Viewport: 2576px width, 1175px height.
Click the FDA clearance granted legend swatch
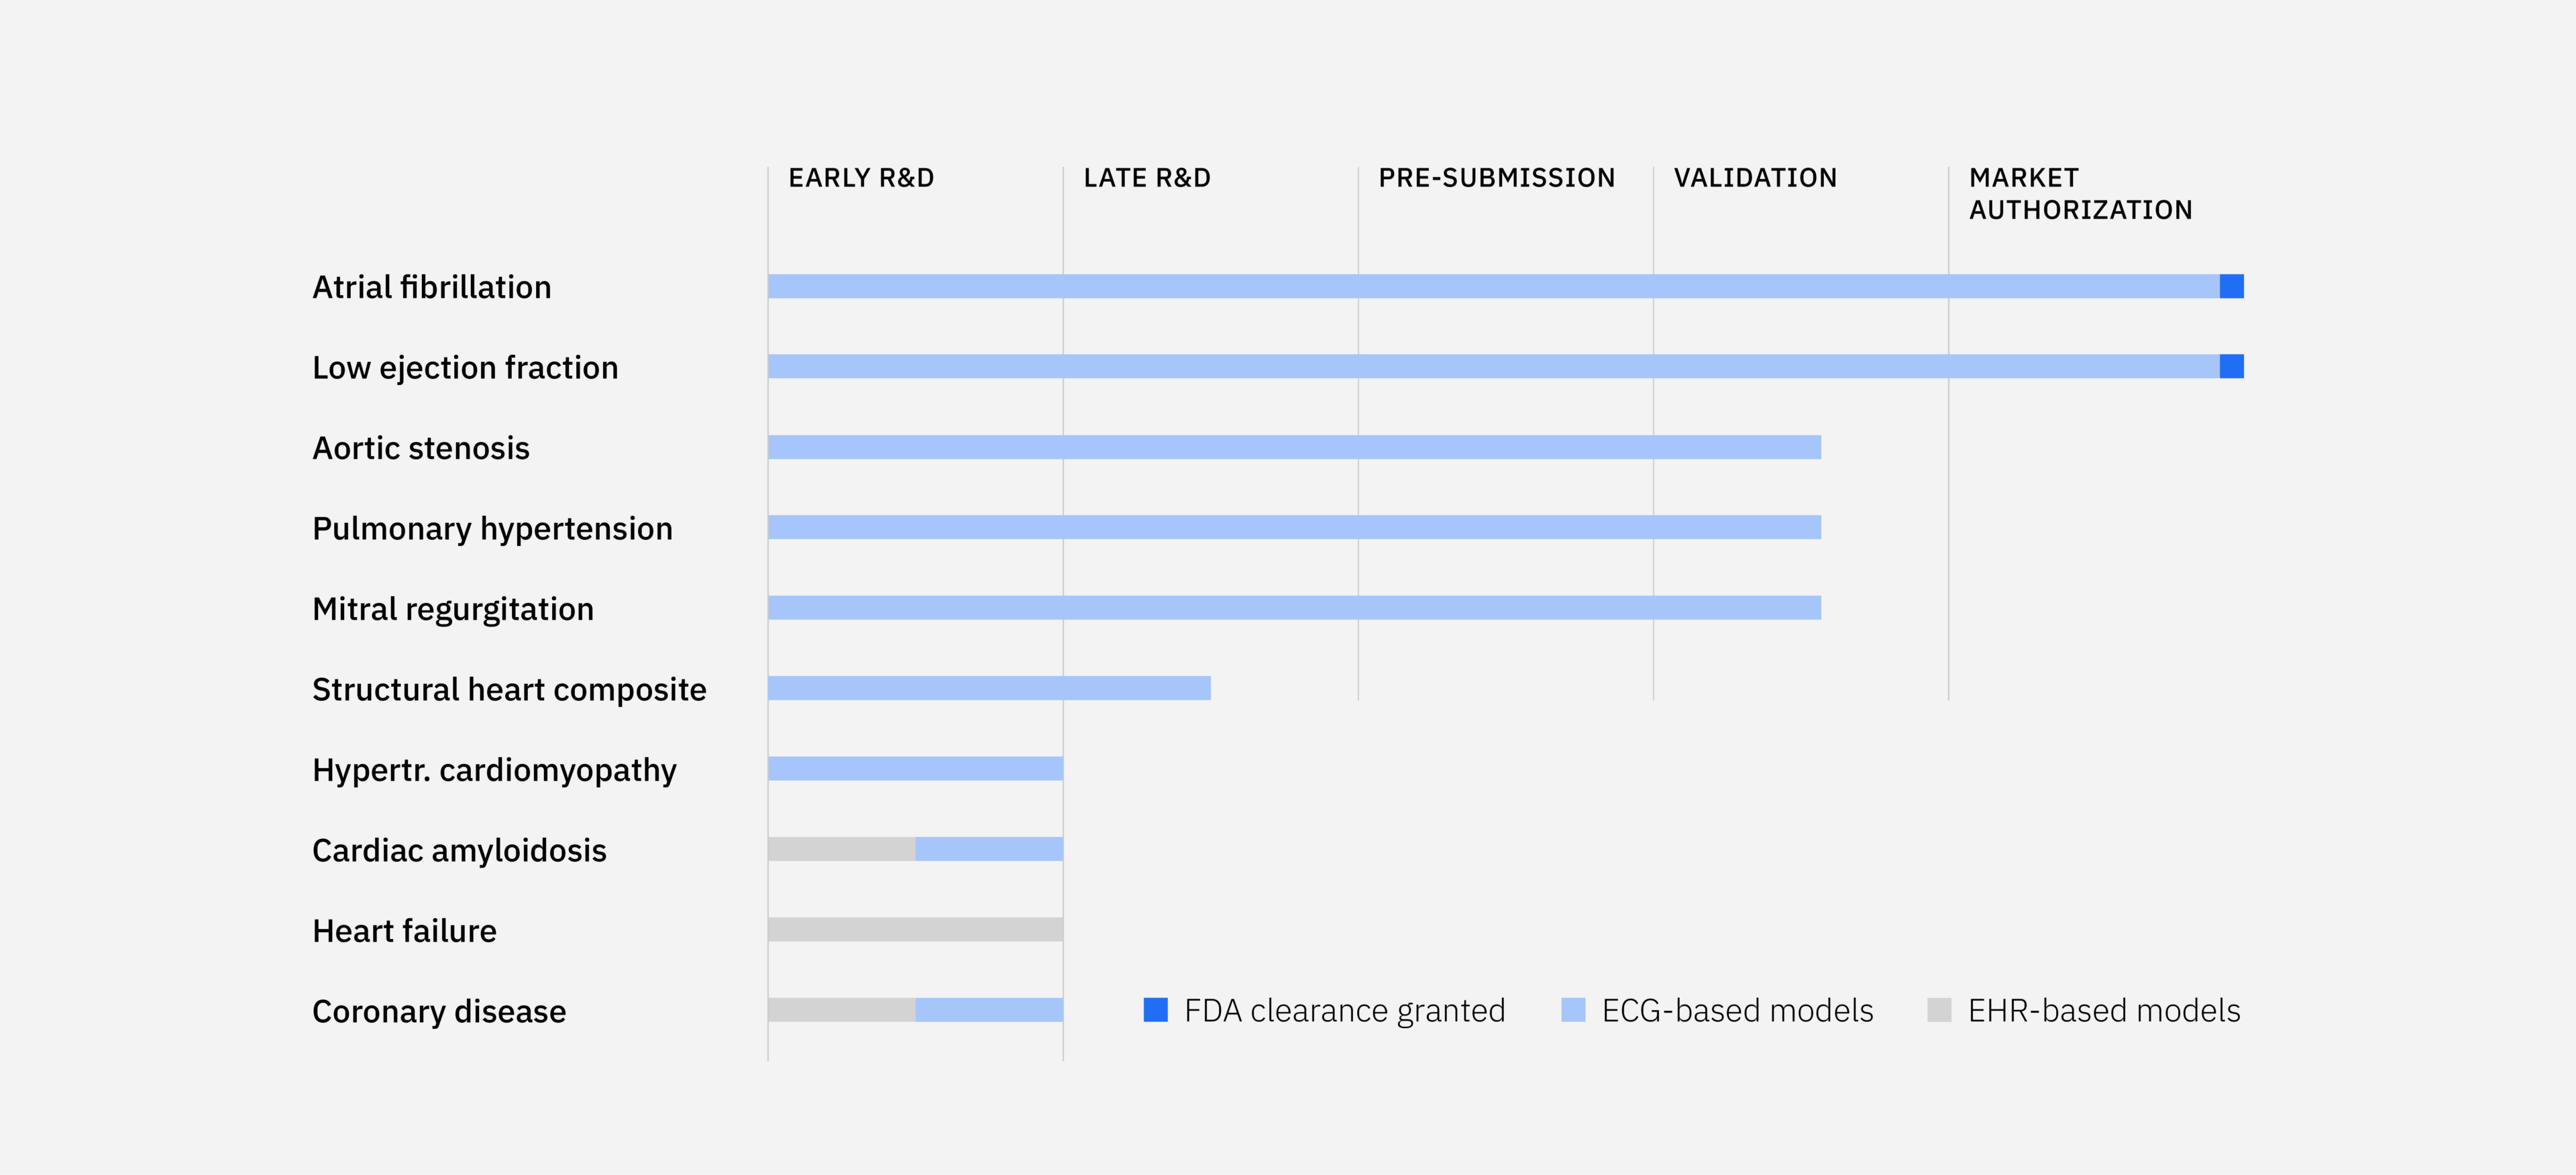click(1155, 1010)
